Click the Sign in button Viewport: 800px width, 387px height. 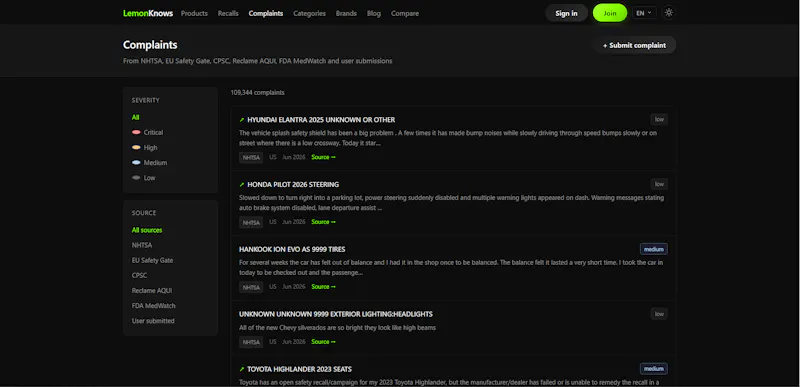click(x=566, y=13)
